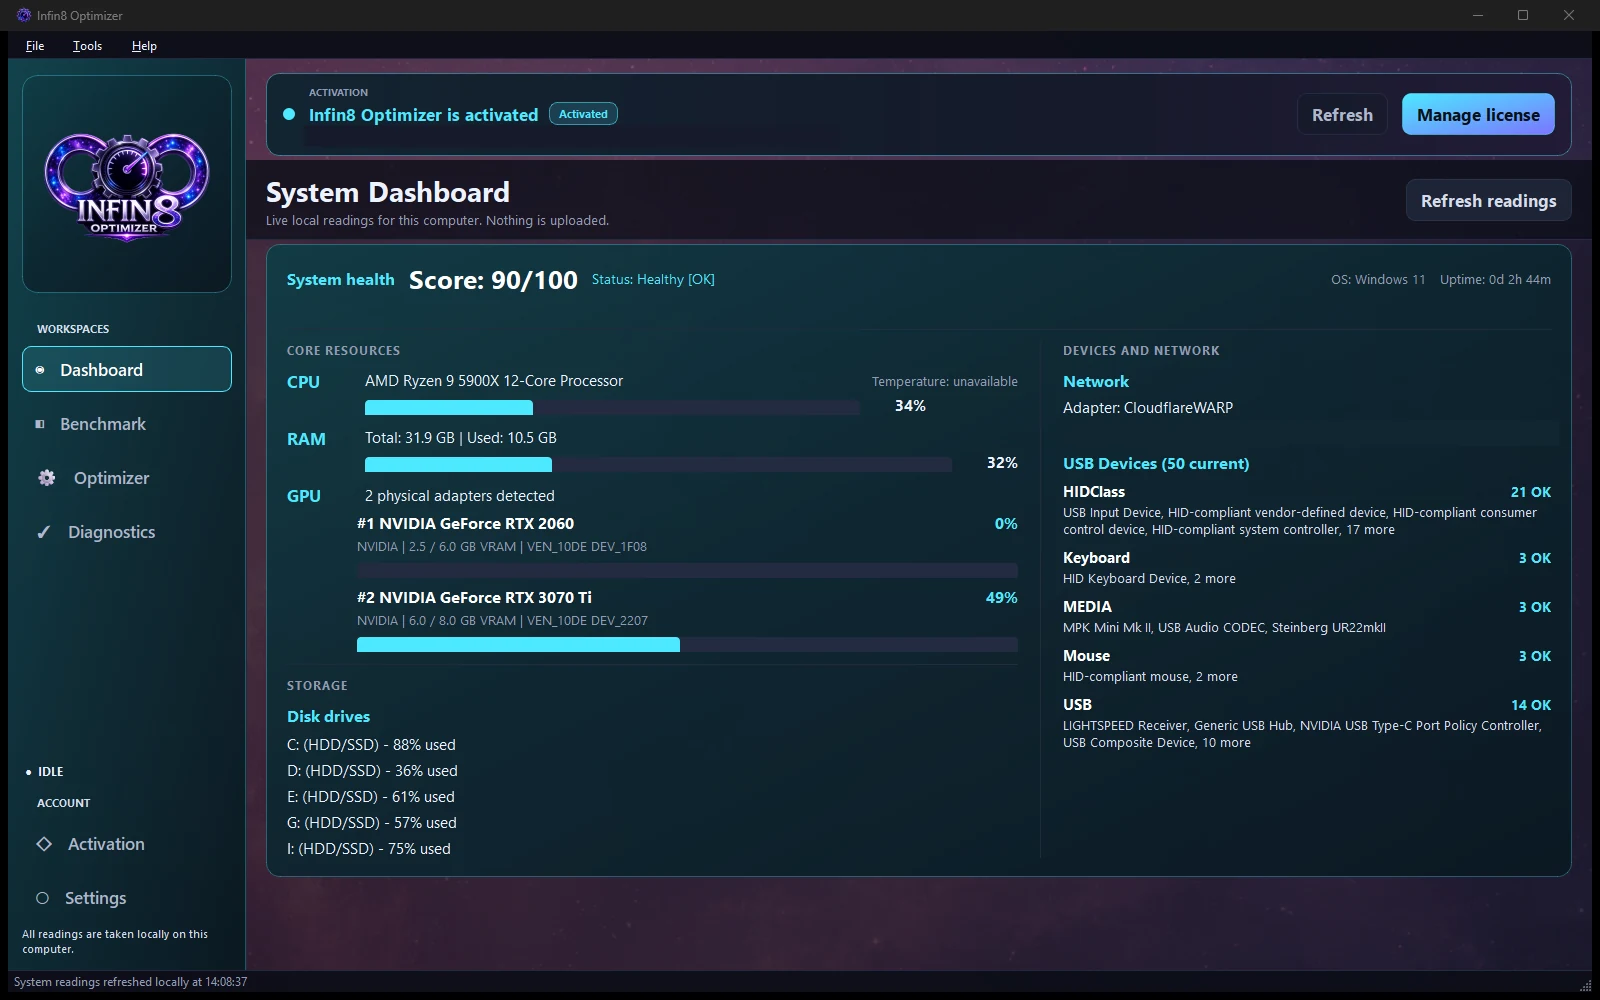
Task: Click the 'Score: 90/100' text
Action: pos(493,280)
